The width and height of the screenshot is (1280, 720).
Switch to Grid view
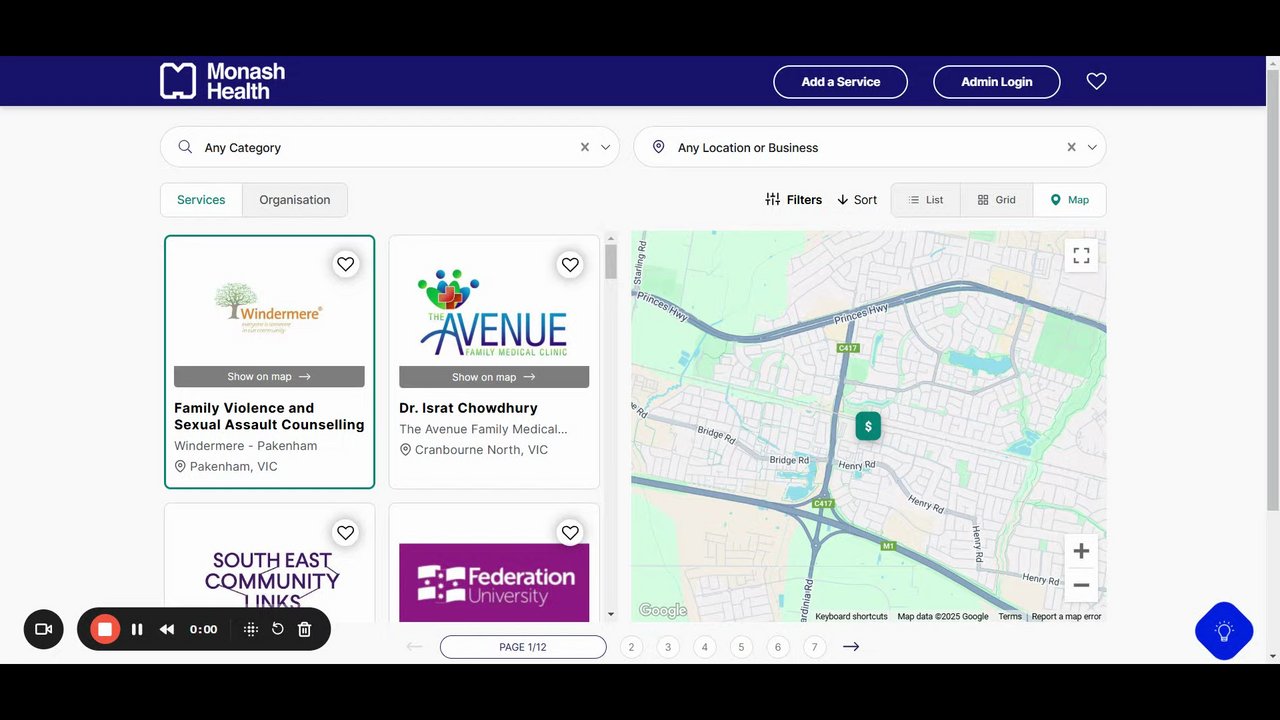(997, 200)
